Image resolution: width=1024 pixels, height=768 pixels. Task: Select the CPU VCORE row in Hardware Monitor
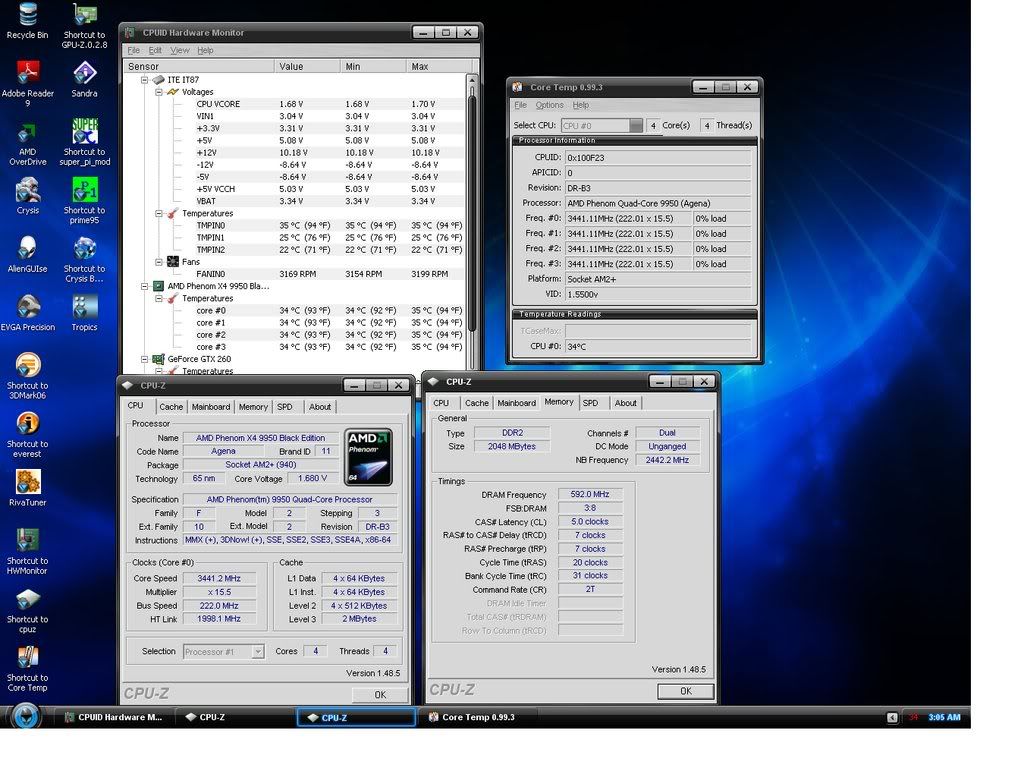click(295, 104)
